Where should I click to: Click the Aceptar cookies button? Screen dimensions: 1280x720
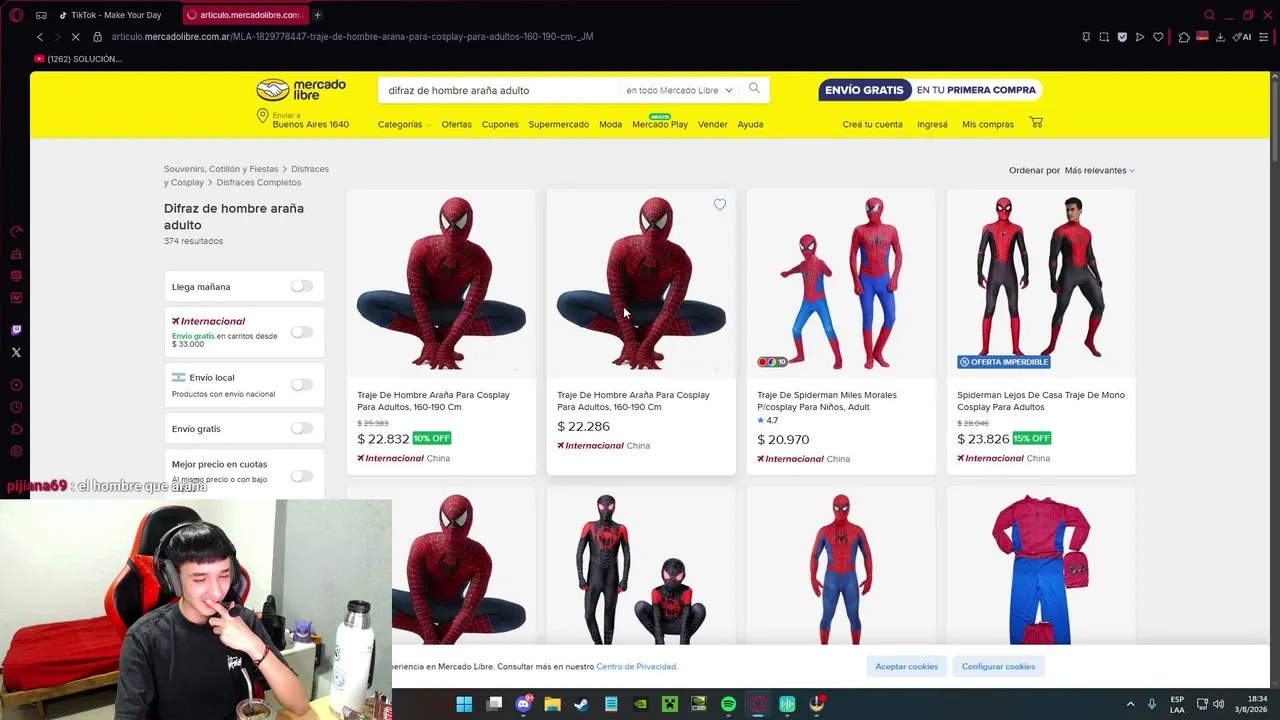tap(907, 666)
